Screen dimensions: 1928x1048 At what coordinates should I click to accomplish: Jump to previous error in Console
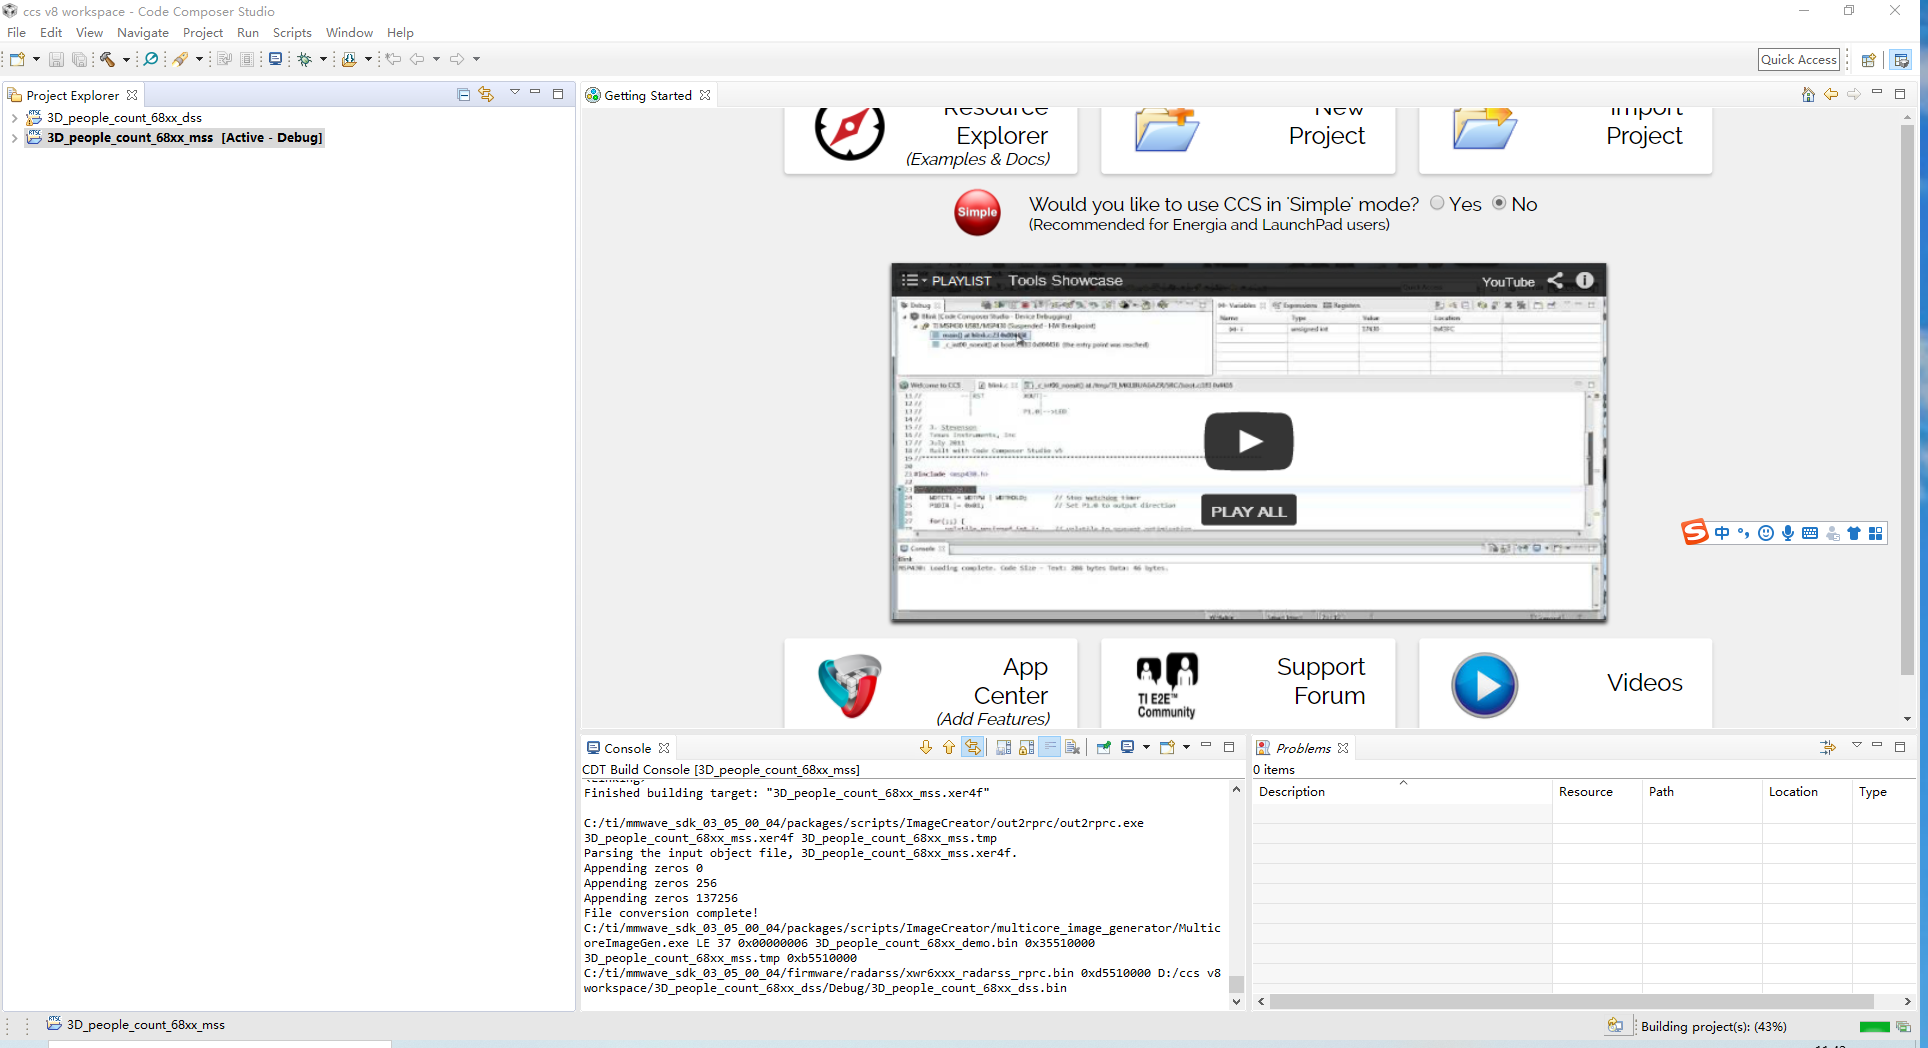click(x=948, y=748)
